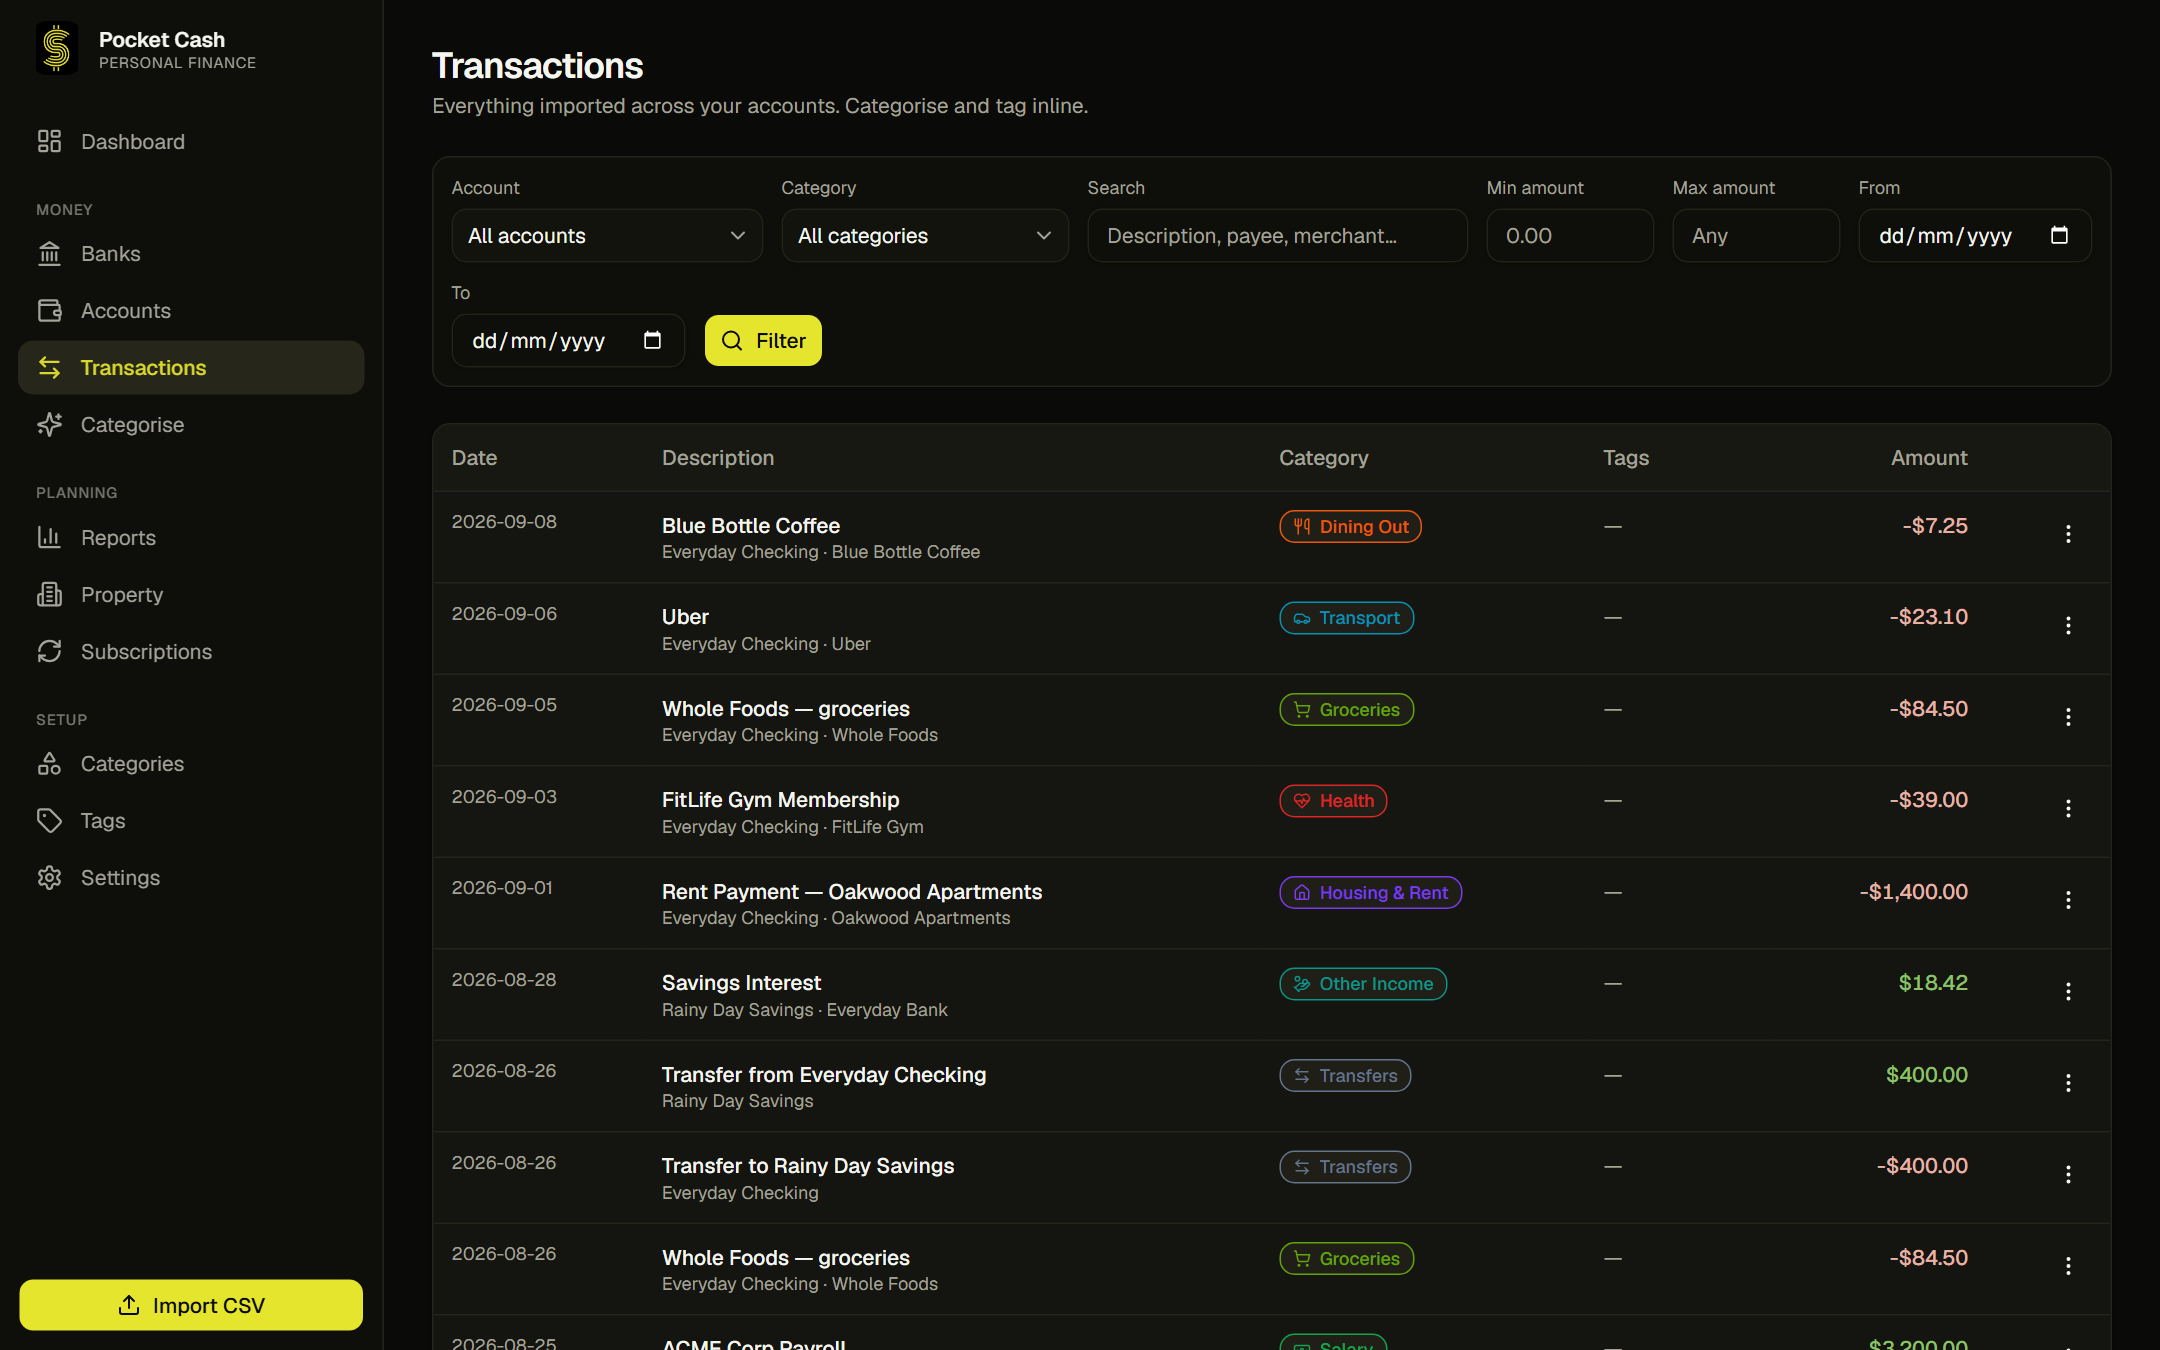The height and width of the screenshot is (1350, 2160).
Task: Open Categories setup page
Action: 191,764
